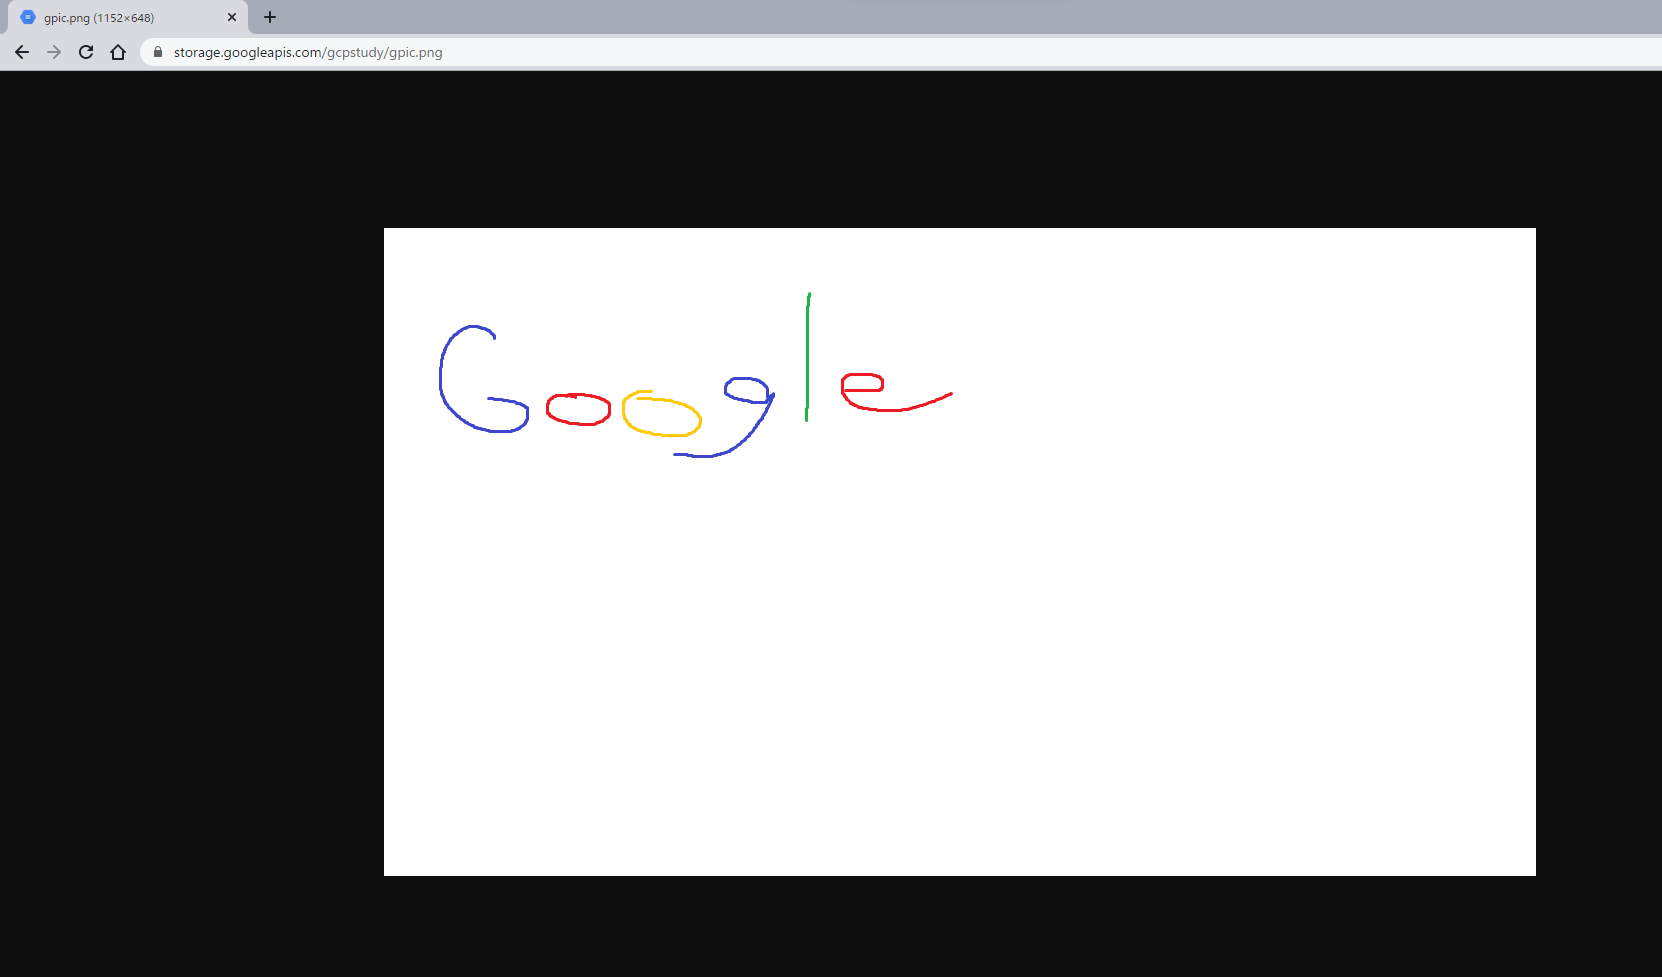This screenshot has height=977, width=1662.
Task: Open the browser home page
Action: tap(117, 52)
